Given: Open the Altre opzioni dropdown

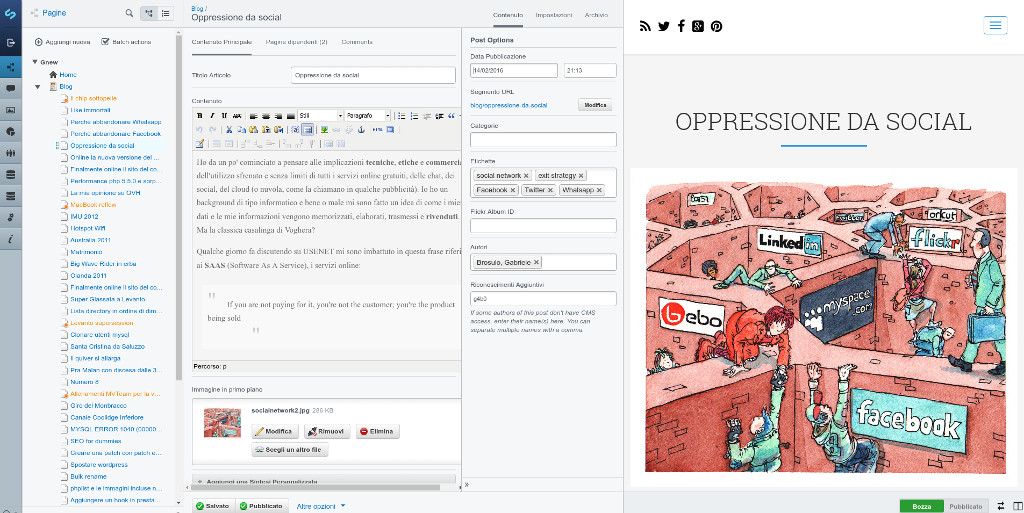Looking at the screenshot, I should [321, 506].
